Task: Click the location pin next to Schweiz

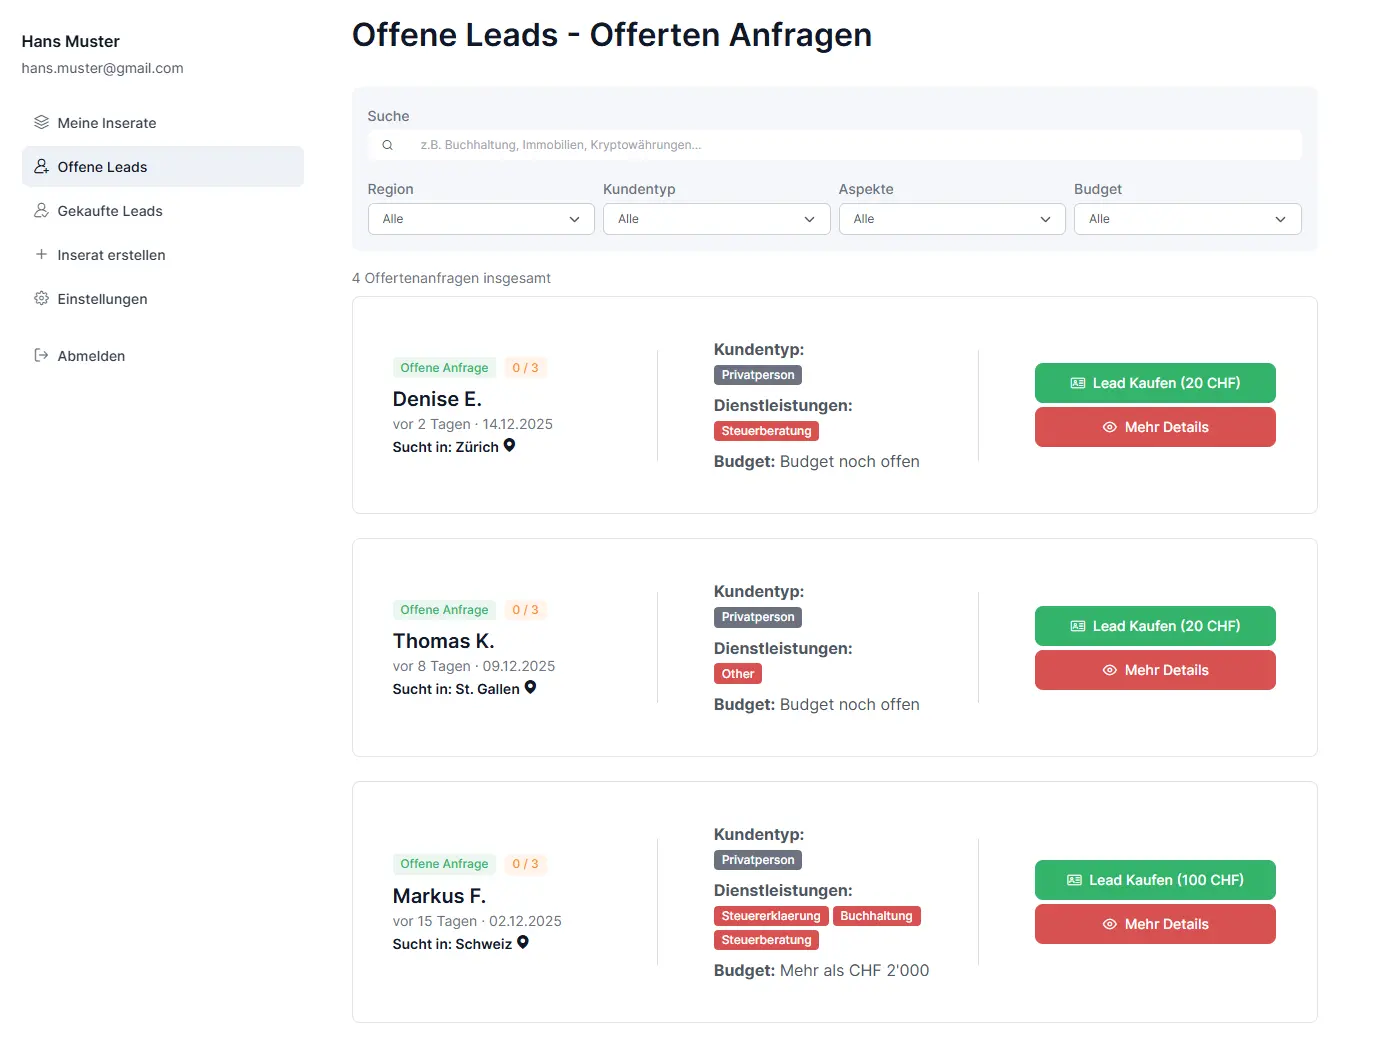Action: (x=523, y=943)
